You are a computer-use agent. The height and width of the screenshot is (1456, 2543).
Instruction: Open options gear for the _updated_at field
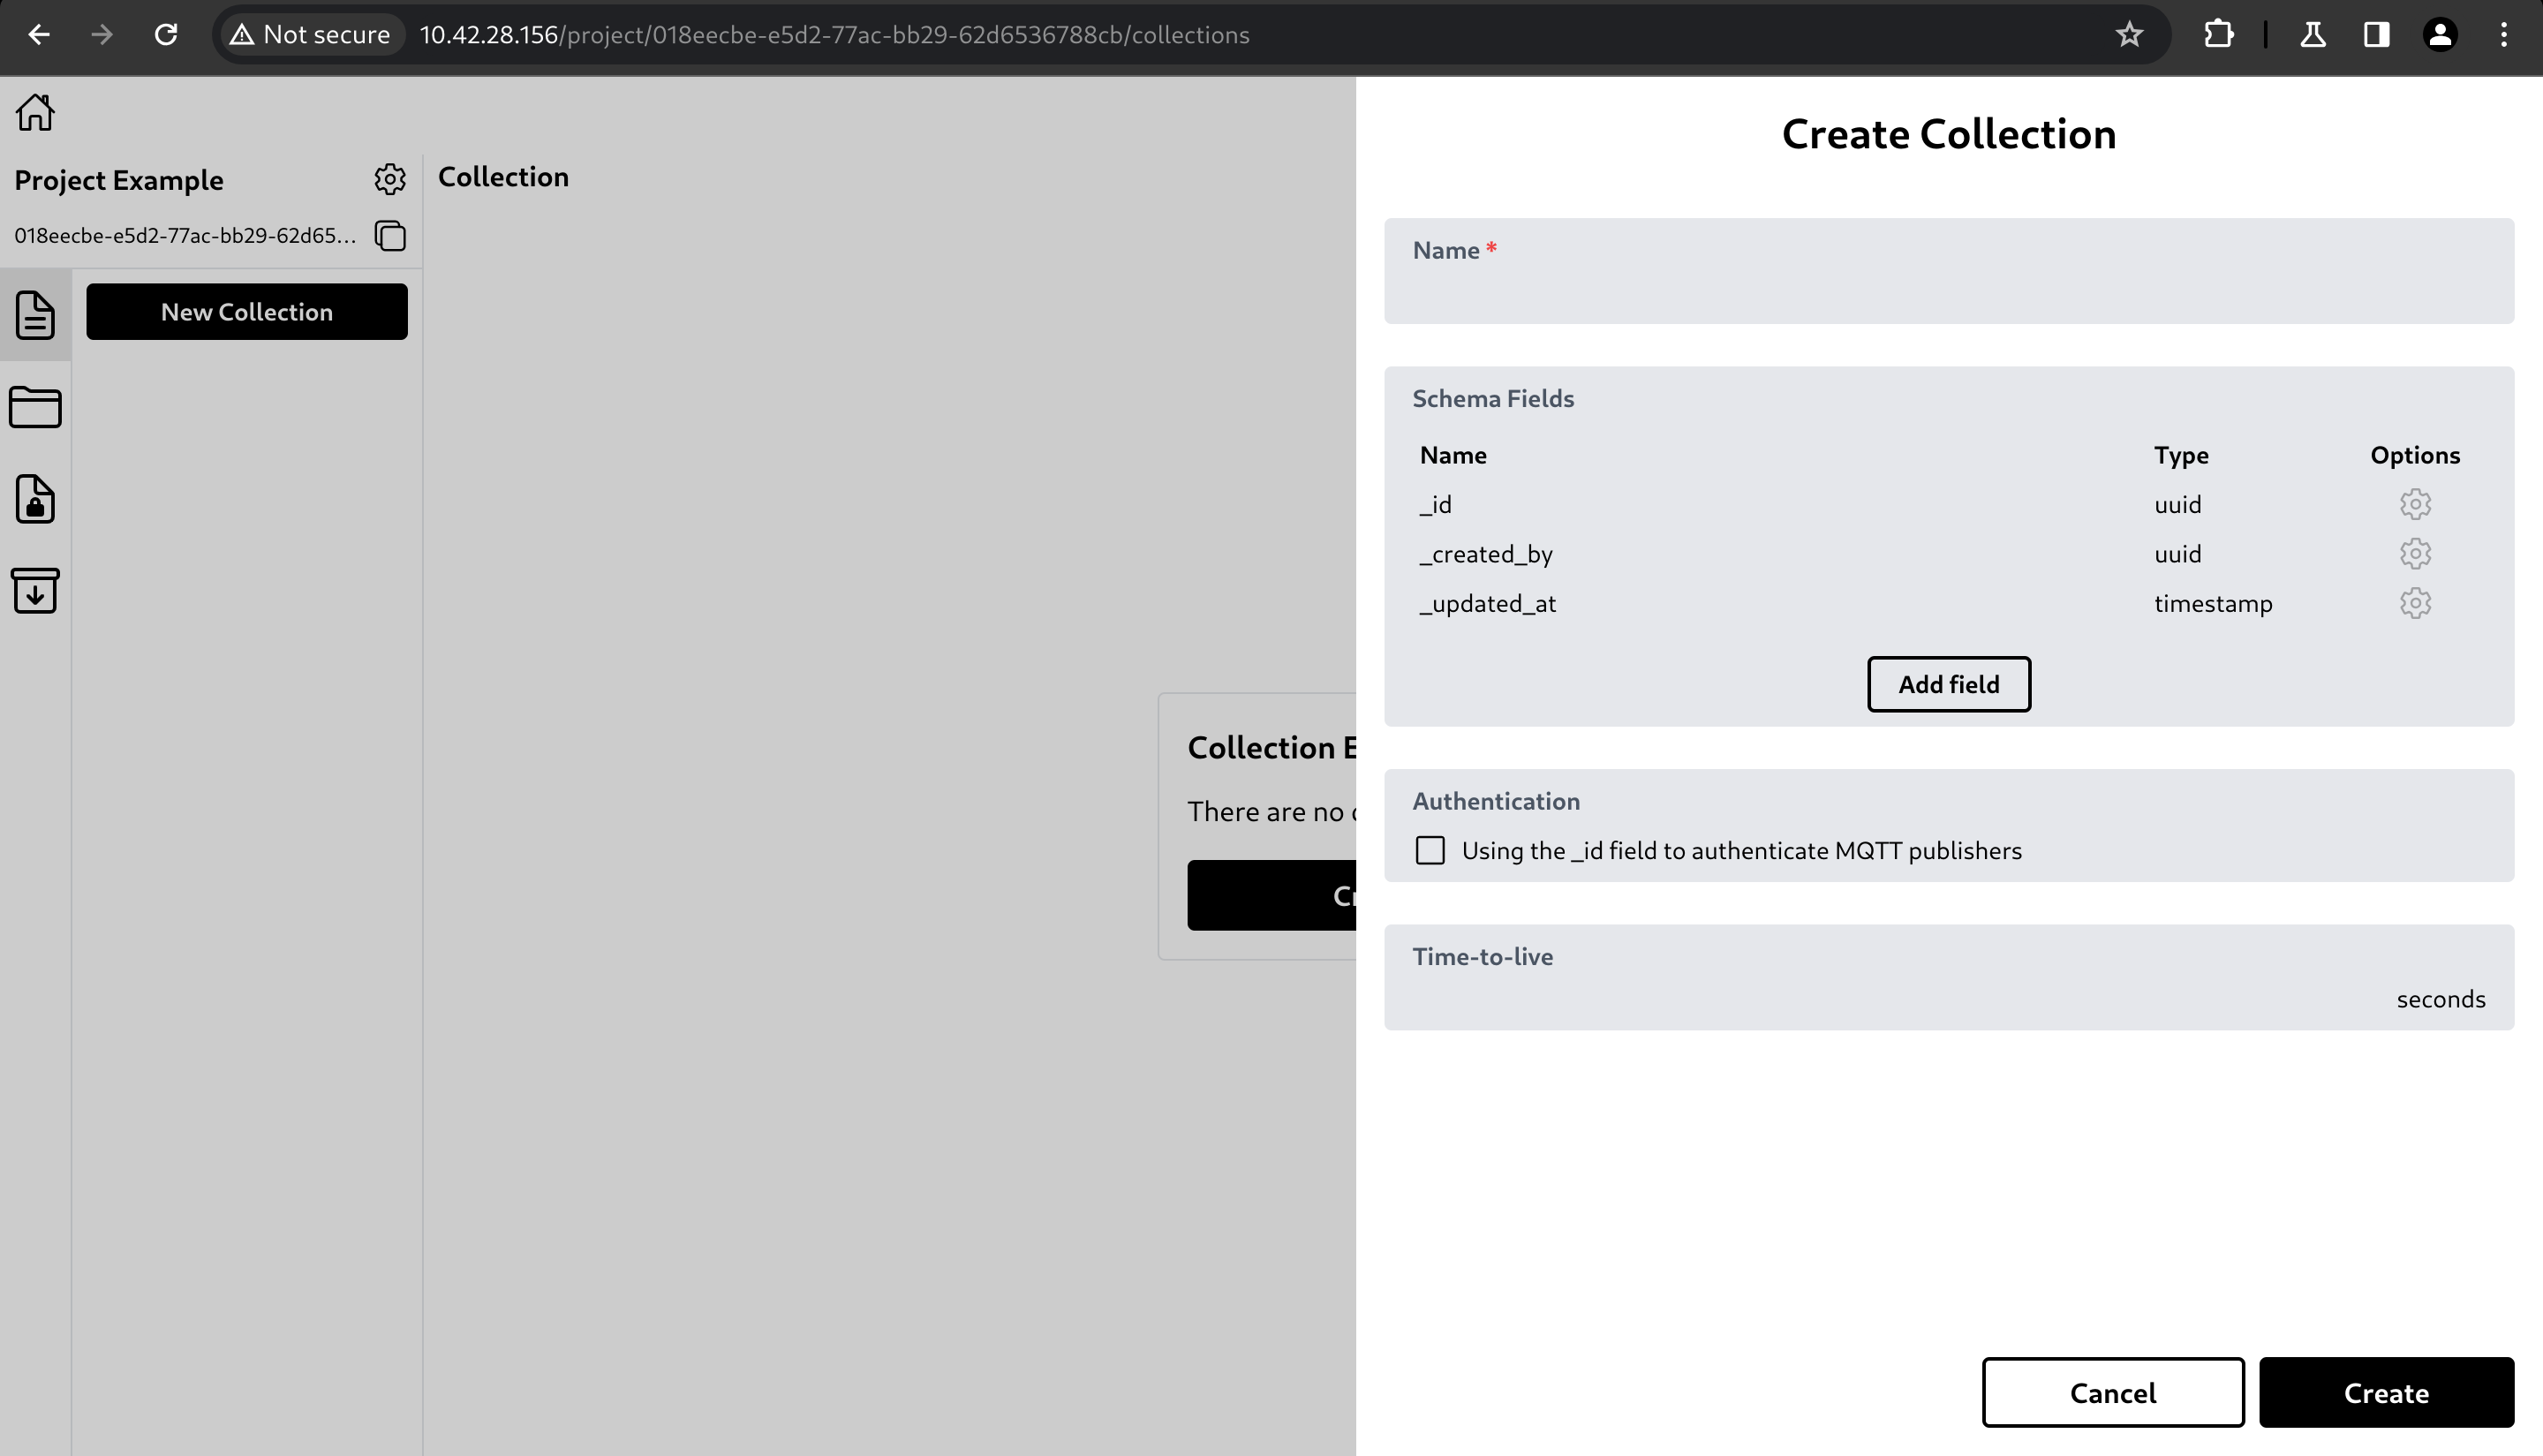point(2416,602)
